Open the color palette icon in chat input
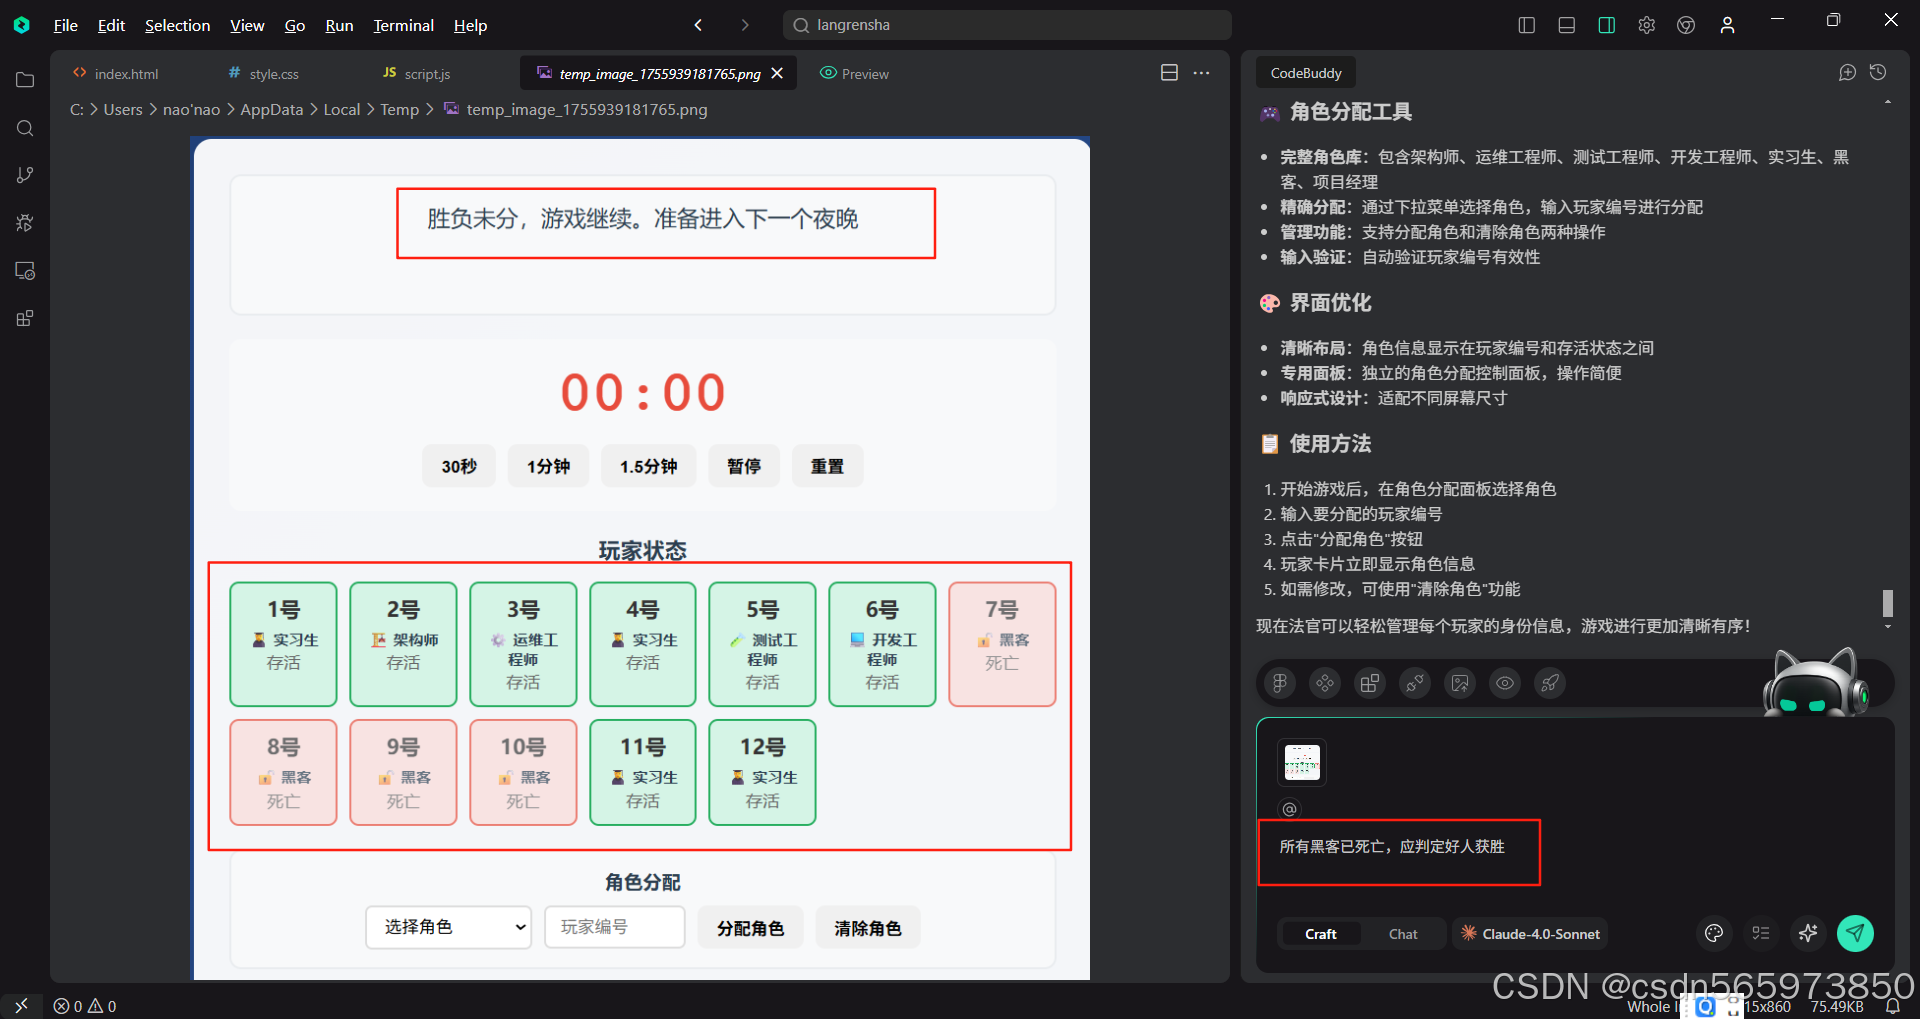Viewport: 1920px width, 1019px height. pyautogui.click(x=1713, y=933)
